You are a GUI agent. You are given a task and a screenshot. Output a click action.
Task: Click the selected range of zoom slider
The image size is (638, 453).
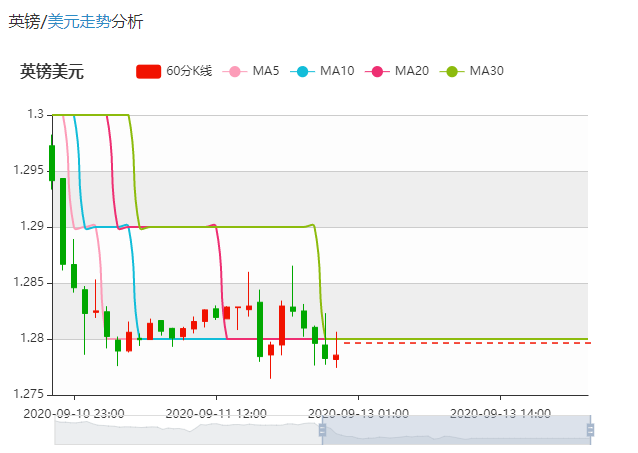pyautogui.click(x=456, y=430)
